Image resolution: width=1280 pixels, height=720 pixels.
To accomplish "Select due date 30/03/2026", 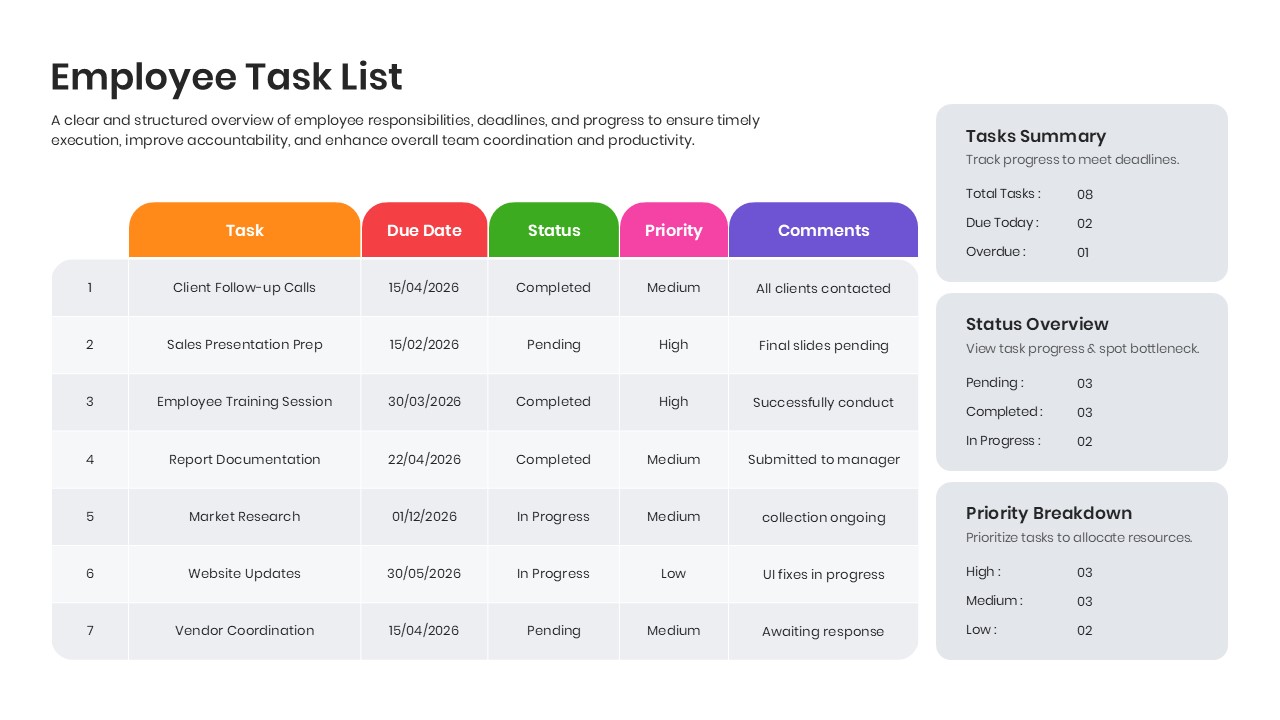I will pos(424,402).
